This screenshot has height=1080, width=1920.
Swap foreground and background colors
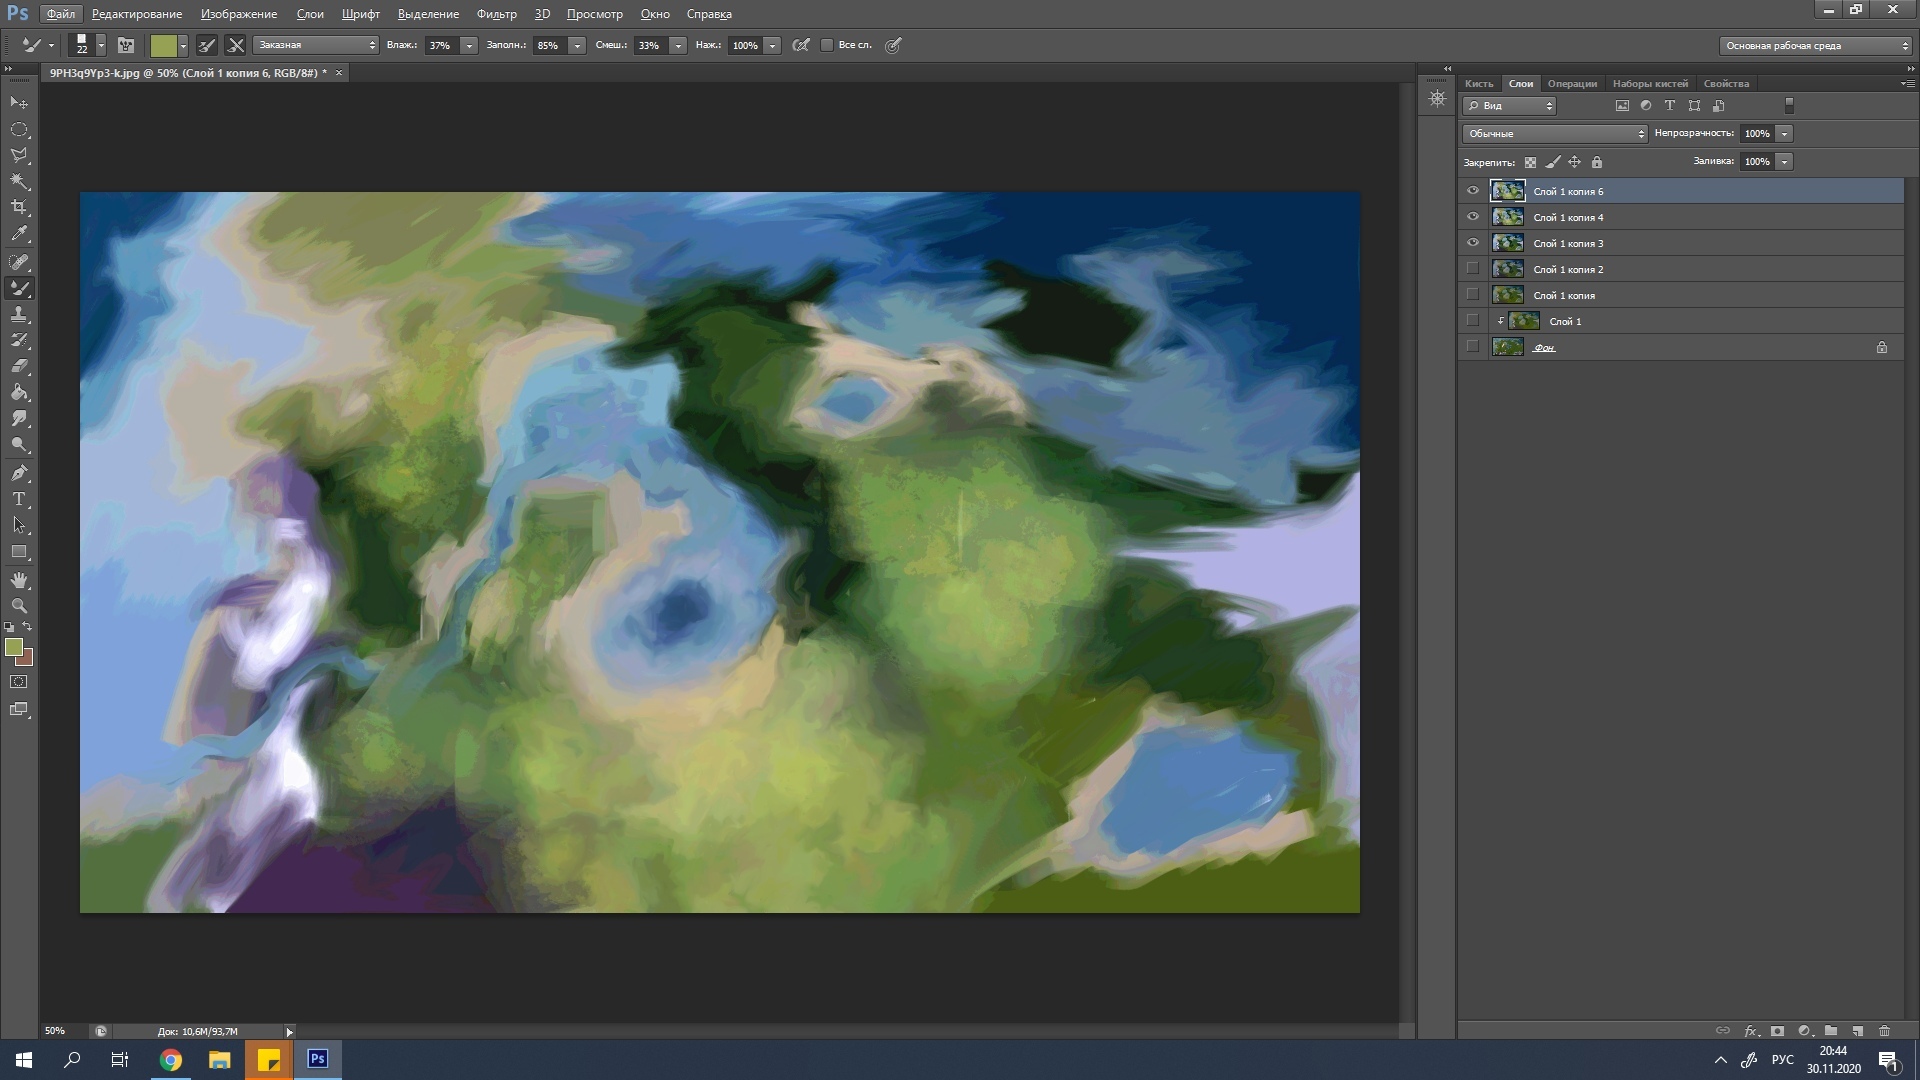(x=28, y=627)
